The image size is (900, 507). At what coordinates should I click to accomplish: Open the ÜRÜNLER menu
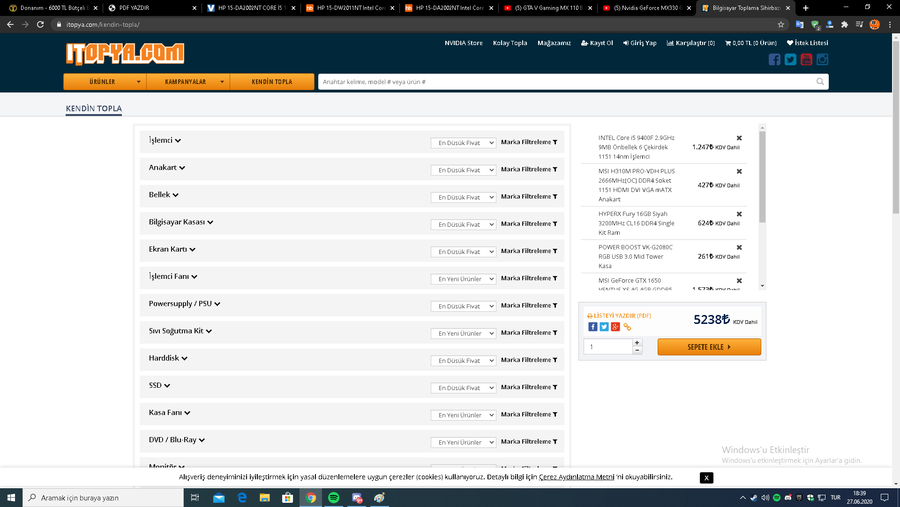pyautogui.click(x=104, y=82)
